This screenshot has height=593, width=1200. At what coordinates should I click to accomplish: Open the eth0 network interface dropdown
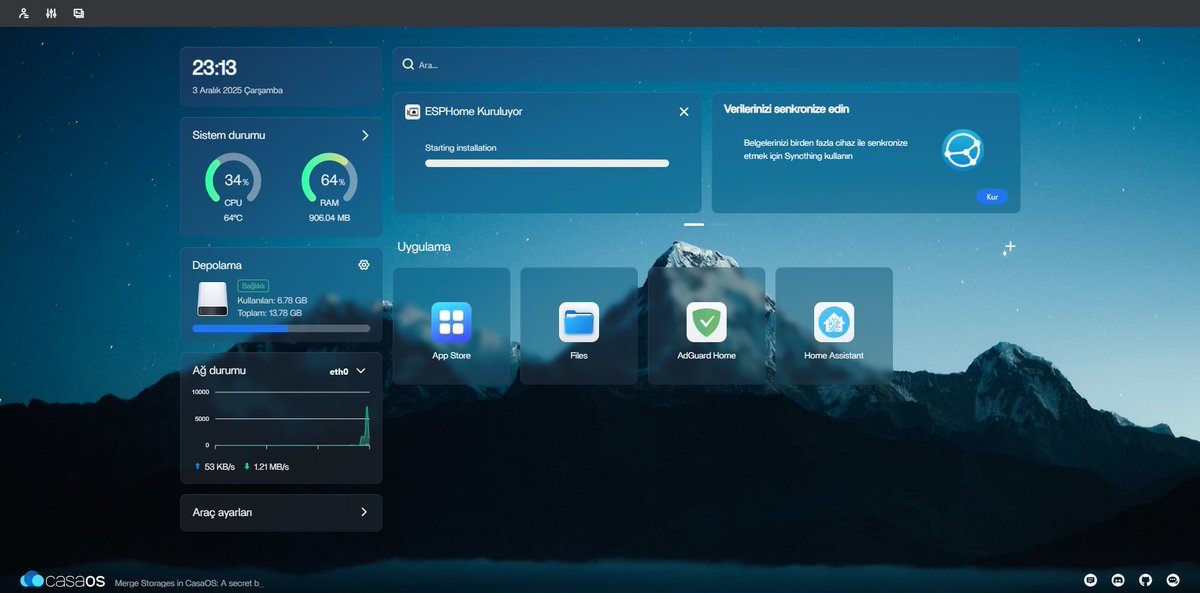(x=348, y=371)
